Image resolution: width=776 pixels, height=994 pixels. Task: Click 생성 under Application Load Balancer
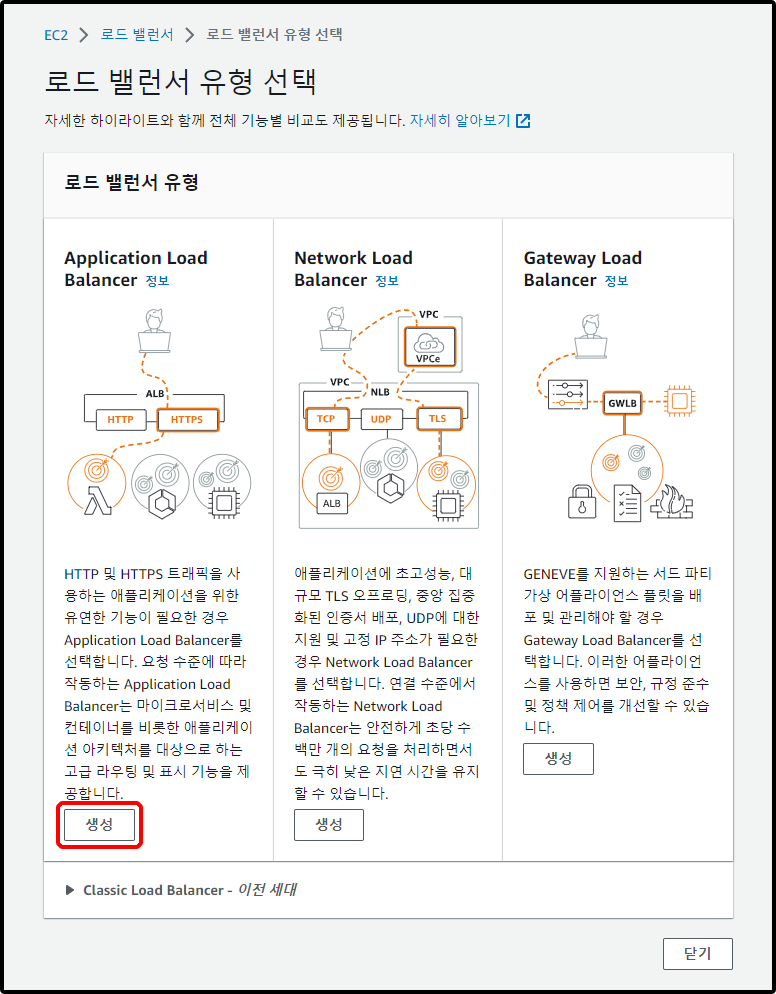100,825
